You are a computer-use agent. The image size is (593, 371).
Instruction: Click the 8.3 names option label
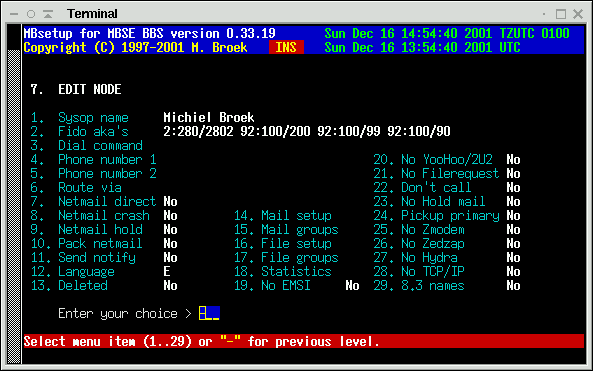pos(433,285)
